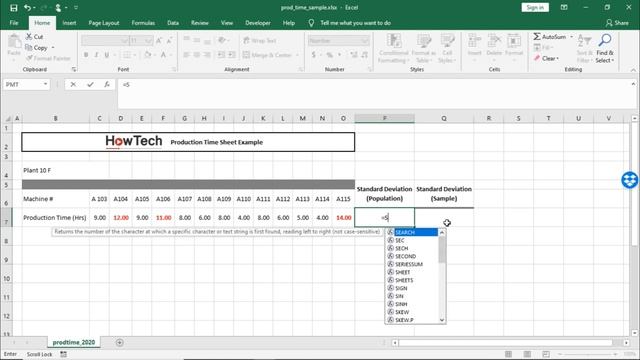Select the SKEW function suggestion
Viewport: 640px width, 360px height.
(x=412, y=312)
